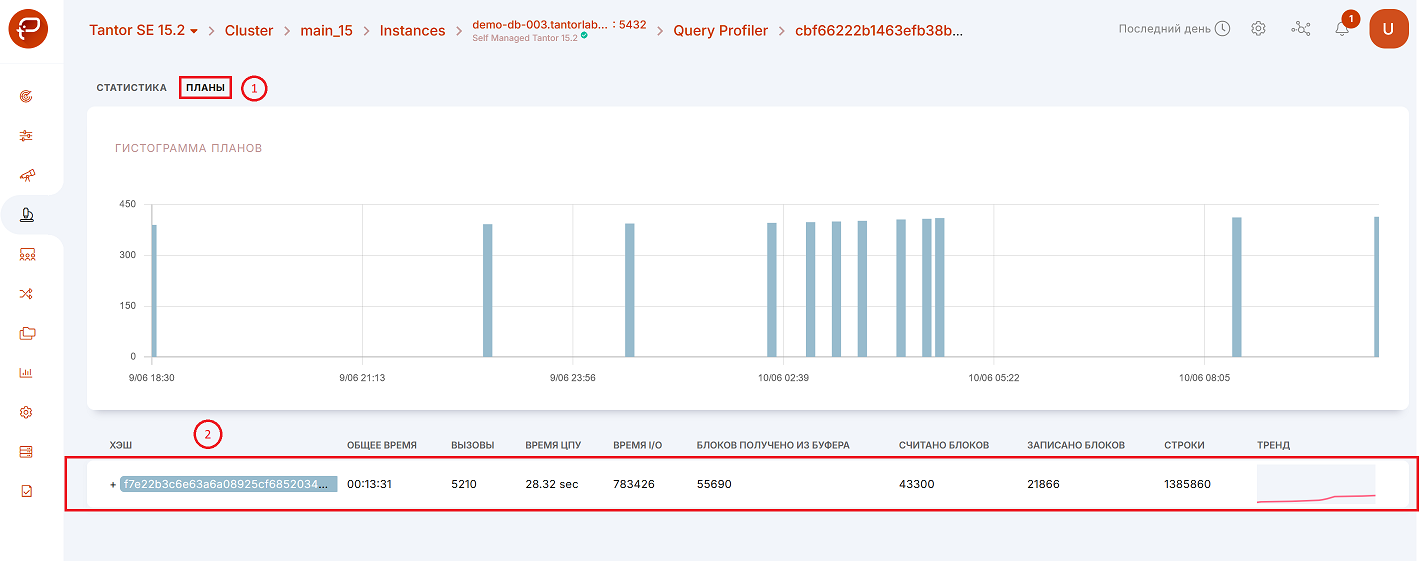Click I/O time value 783426
The image size is (1424, 561).
click(633, 484)
